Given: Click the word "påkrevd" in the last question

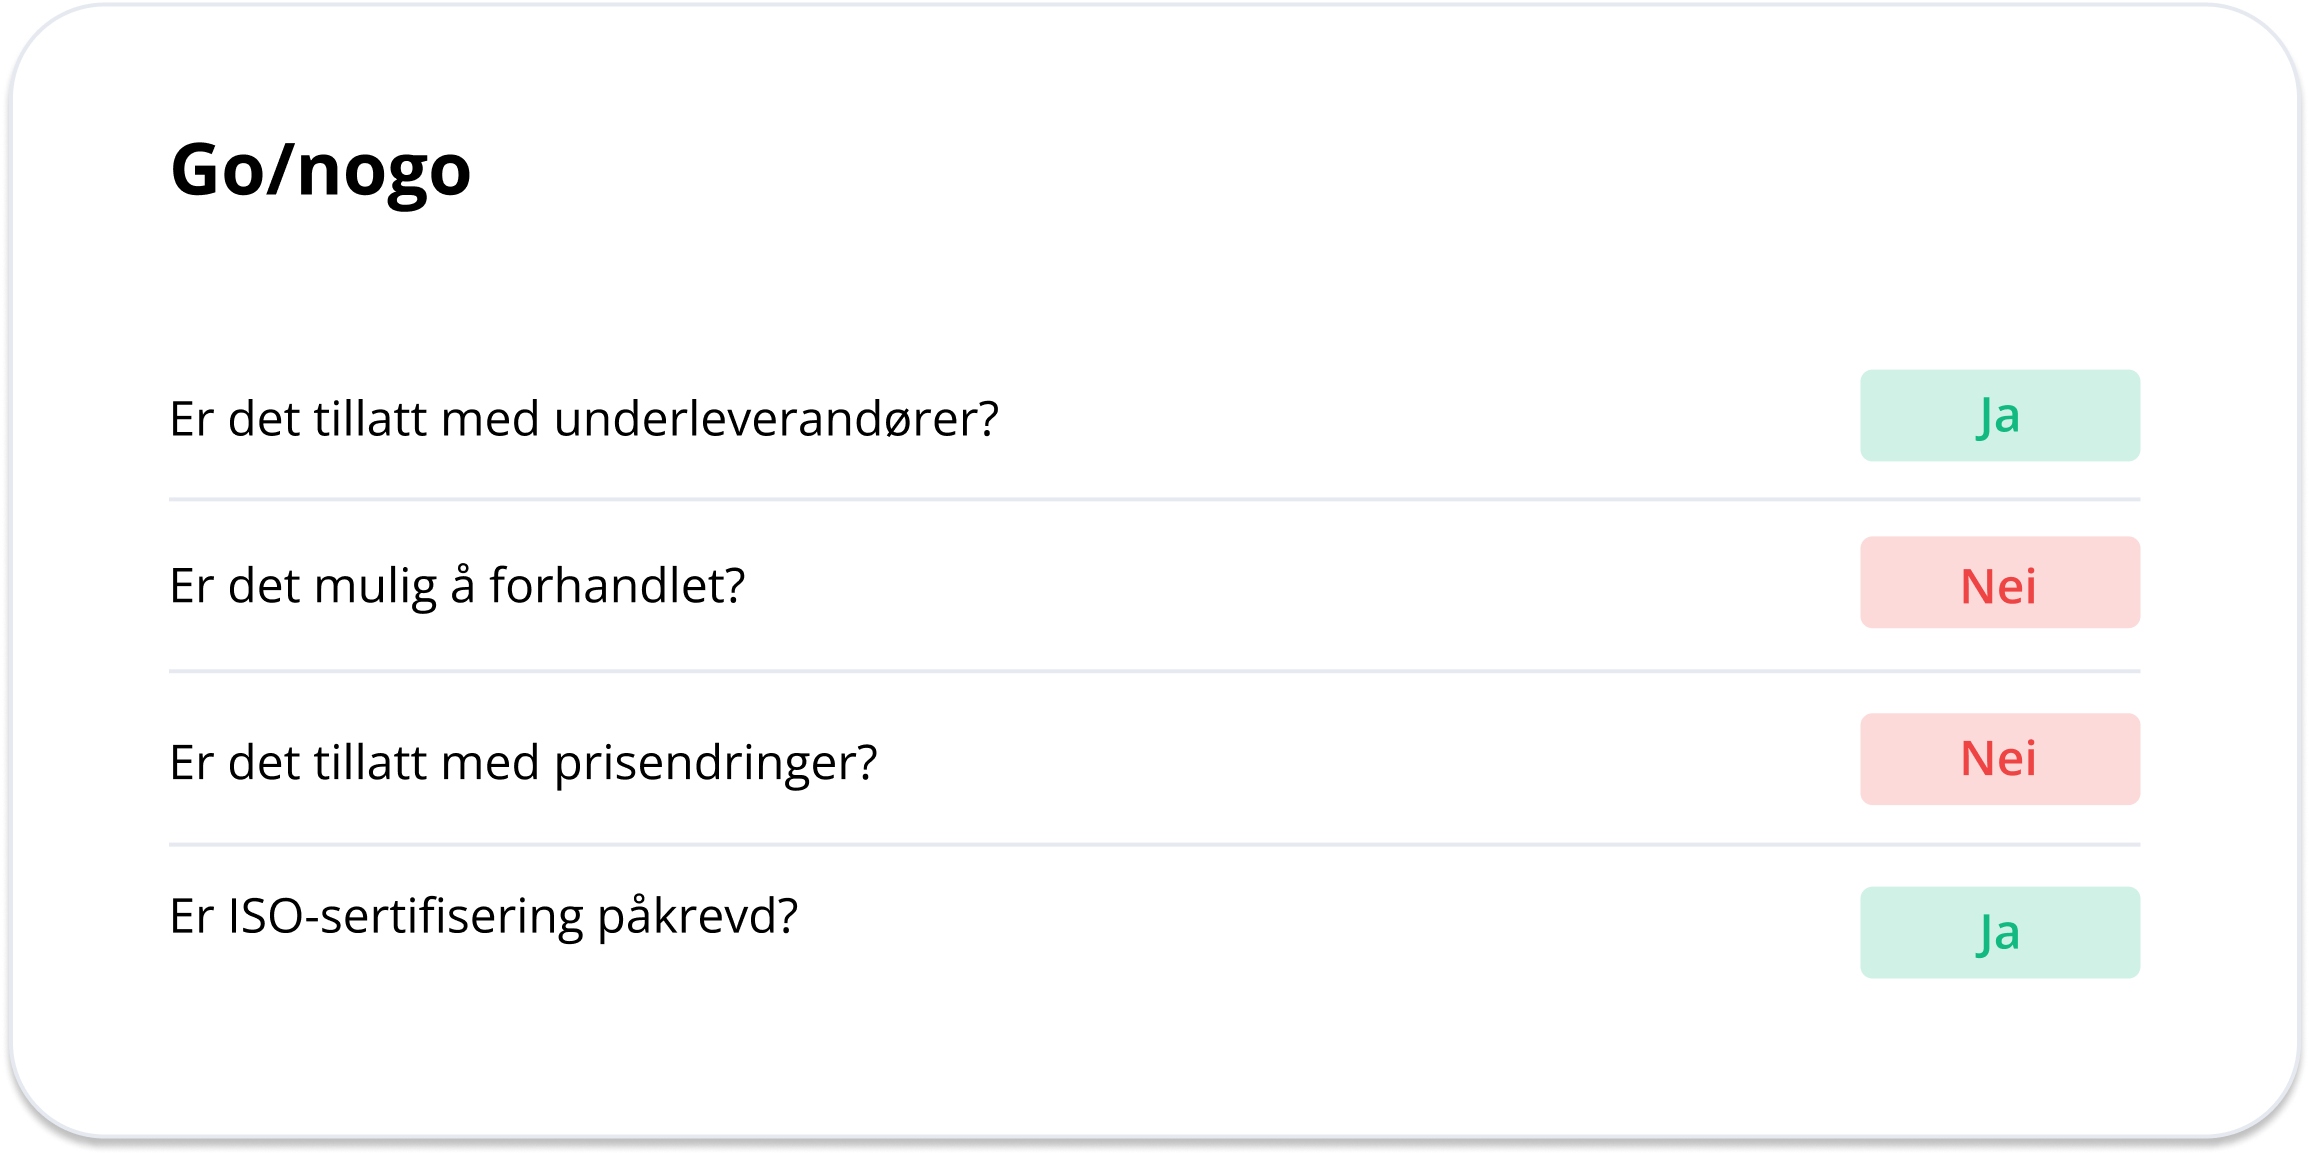Looking at the screenshot, I should tap(696, 916).
